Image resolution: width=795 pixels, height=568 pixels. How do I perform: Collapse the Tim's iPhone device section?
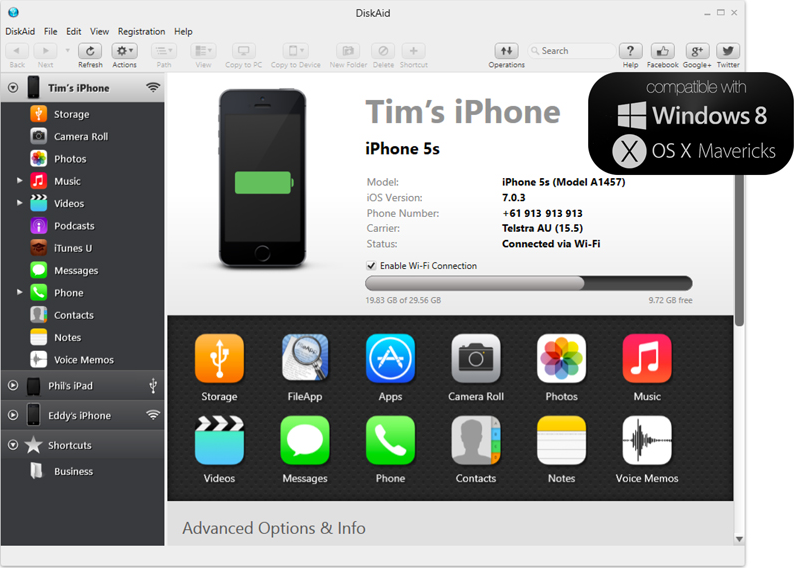[13, 88]
